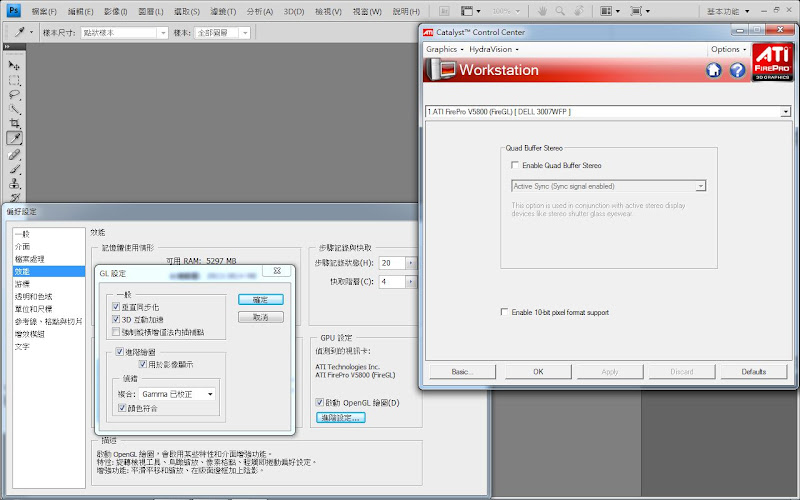Select the Eyedropper tool in the toolbox
The image size is (800, 500).
tap(14, 138)
